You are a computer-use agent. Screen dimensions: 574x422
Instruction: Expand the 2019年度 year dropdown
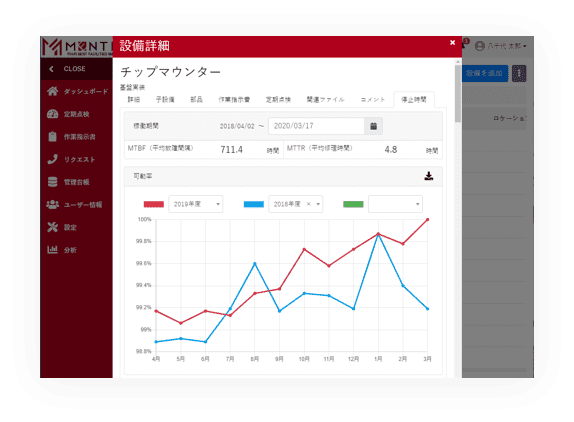pos(195,204)
